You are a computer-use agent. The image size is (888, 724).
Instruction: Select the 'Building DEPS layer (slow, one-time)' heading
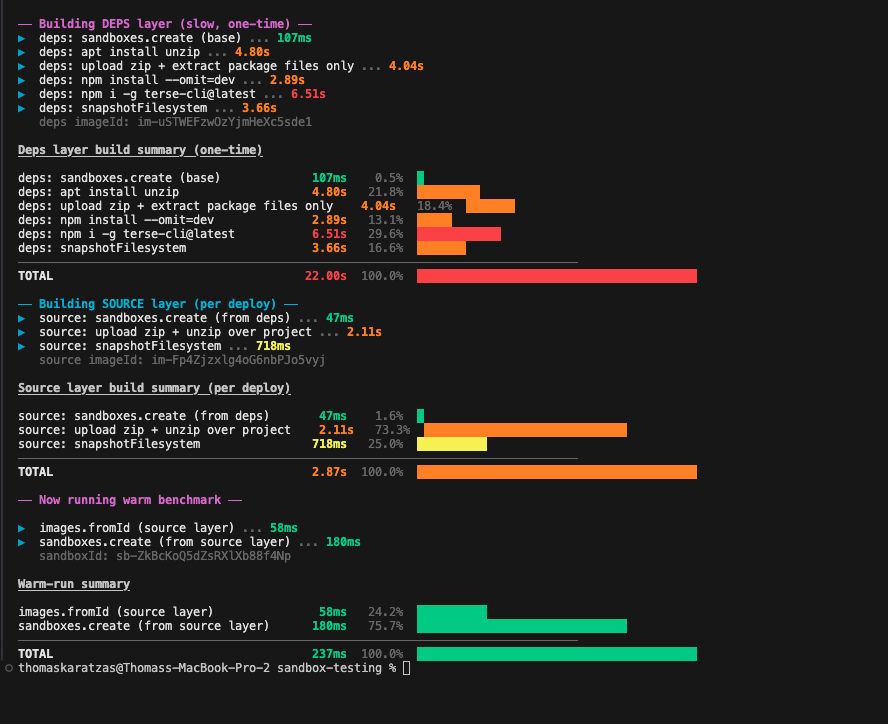click(x=164, y=24)
